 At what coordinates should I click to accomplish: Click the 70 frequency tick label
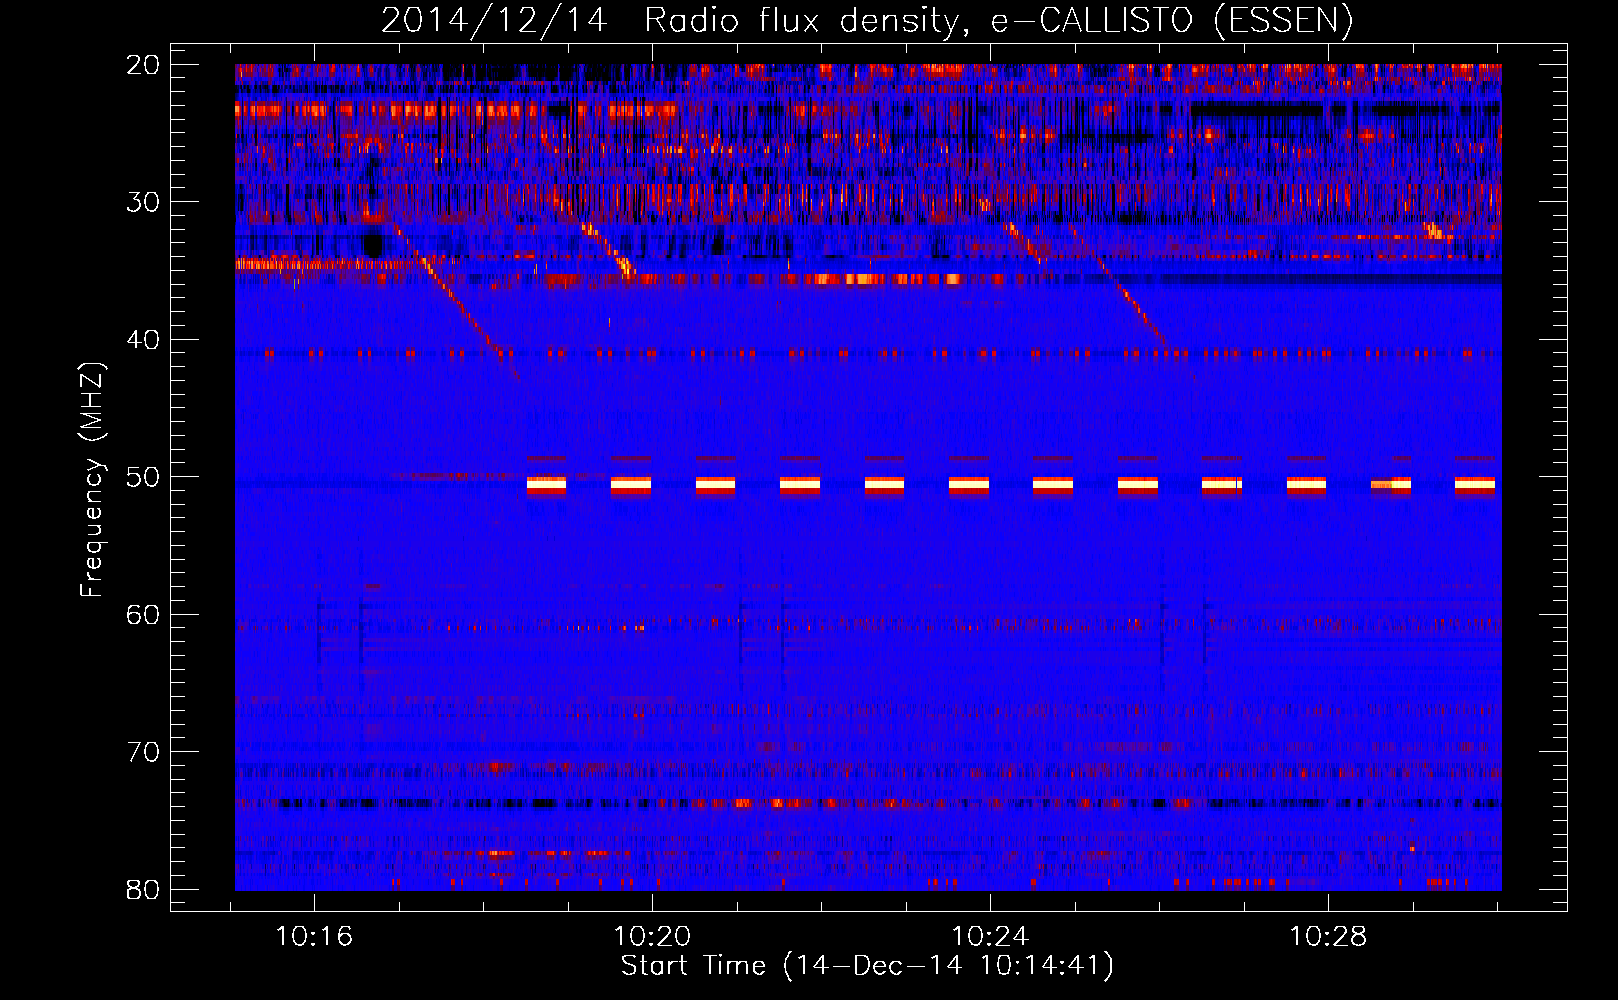[x=143, y=752]
